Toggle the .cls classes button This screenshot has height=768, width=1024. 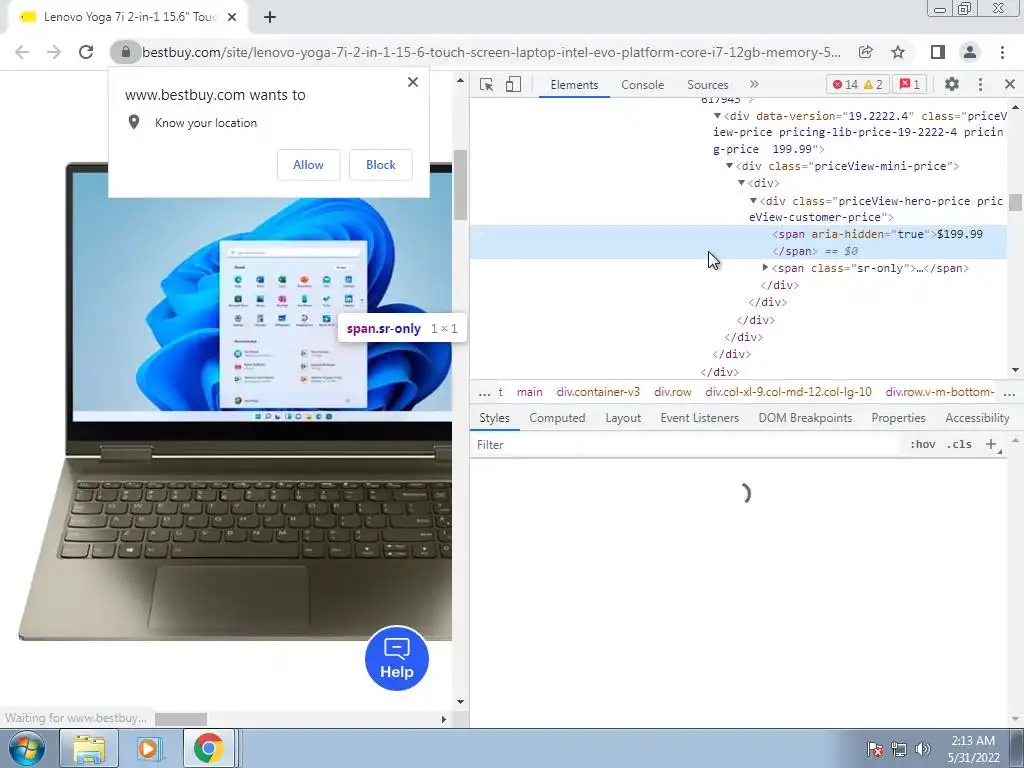coord(959,445)
